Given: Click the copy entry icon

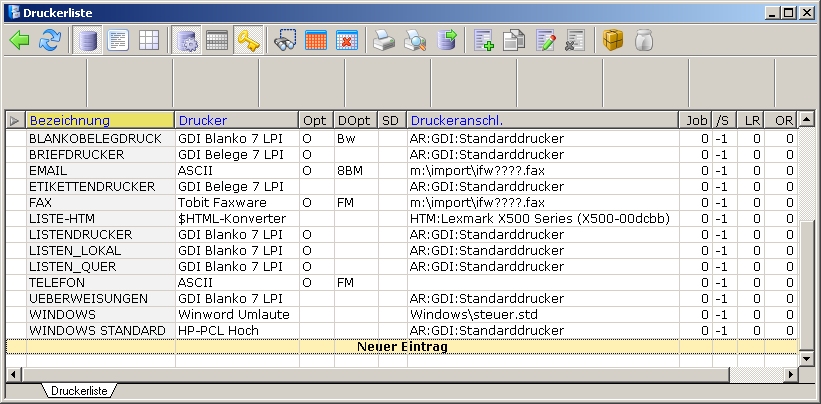Looking at the screenshot, I should tap(514, 41).
